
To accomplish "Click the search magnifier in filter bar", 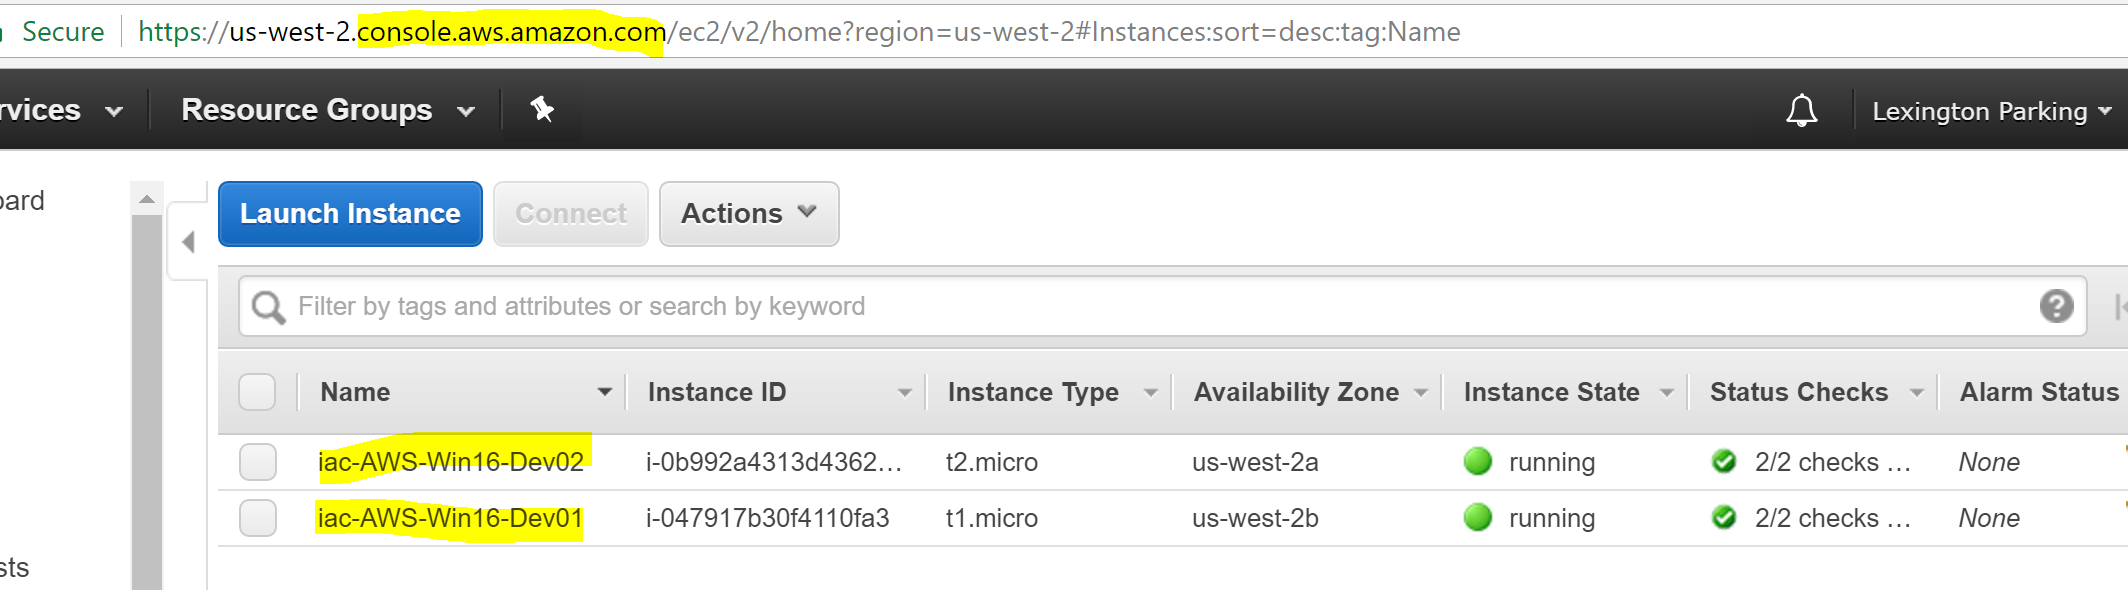I will (266, 306).
